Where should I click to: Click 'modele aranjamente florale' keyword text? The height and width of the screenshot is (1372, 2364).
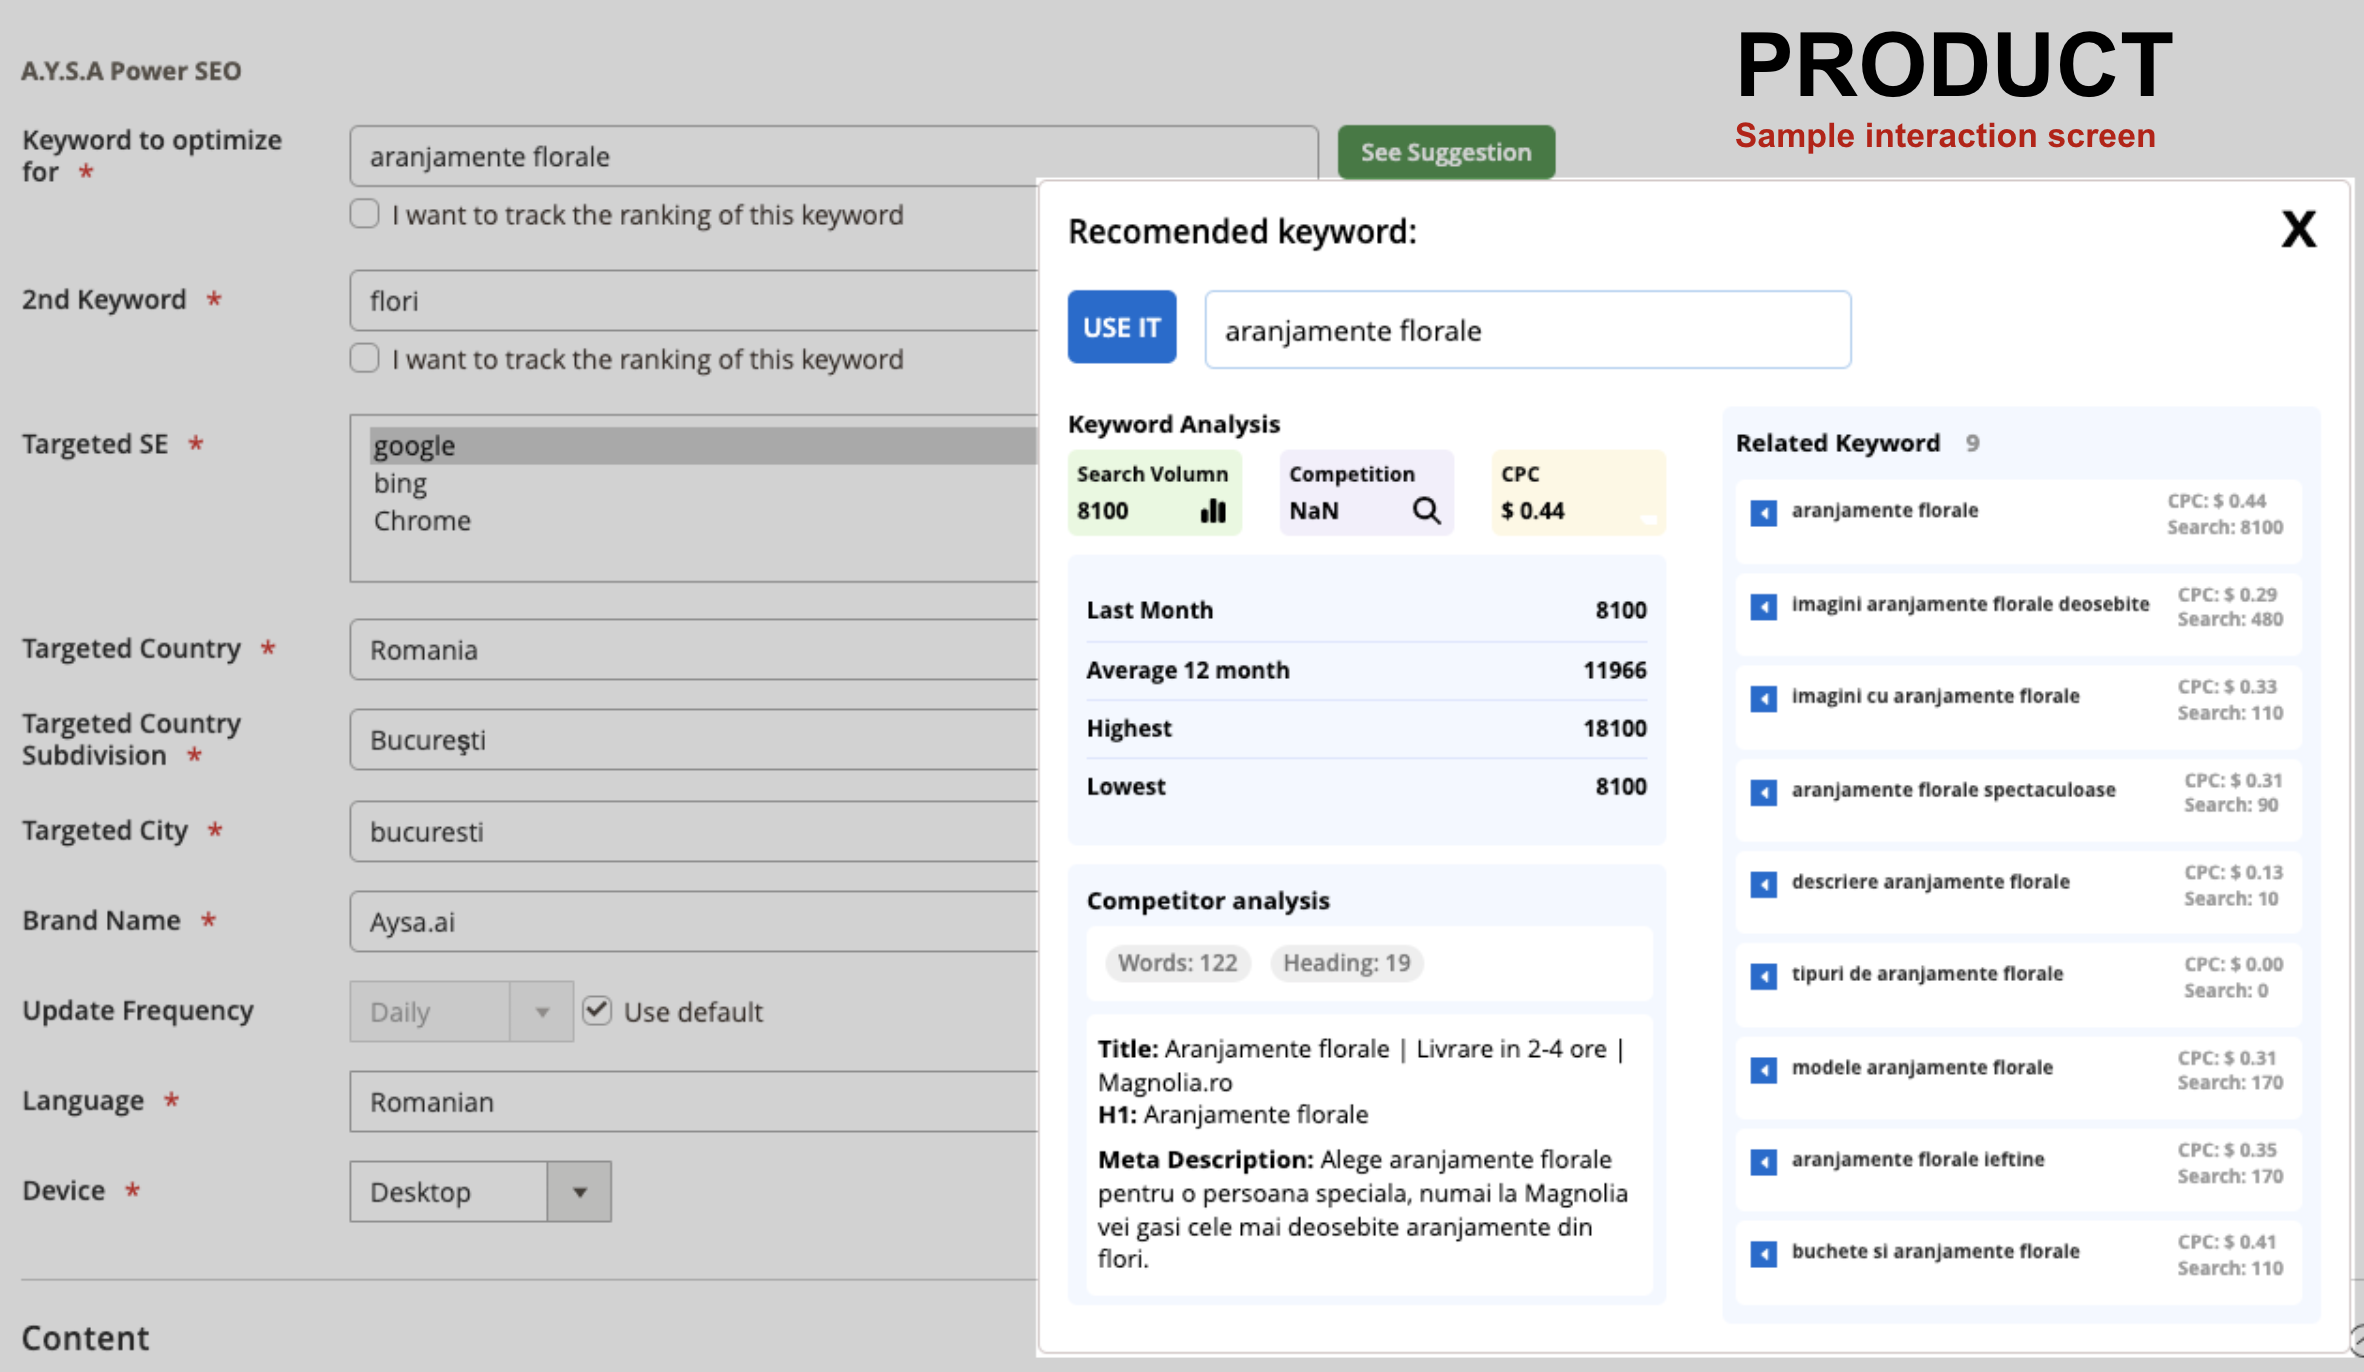1922,1067
